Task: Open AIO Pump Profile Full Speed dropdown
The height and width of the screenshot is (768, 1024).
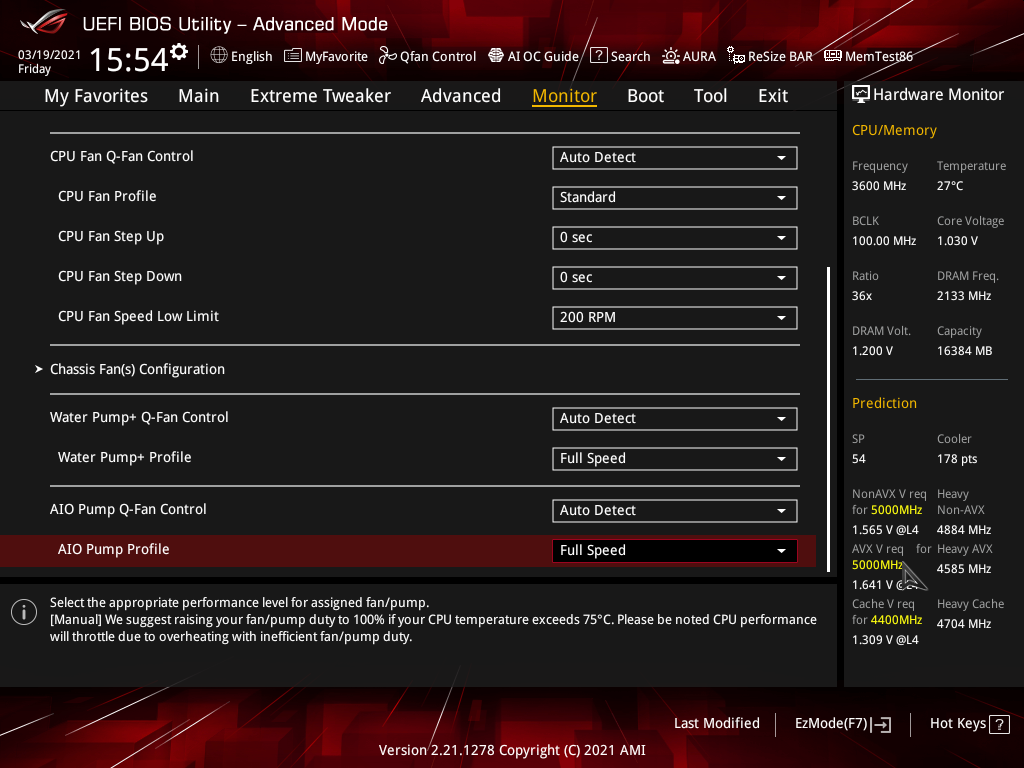Action: tap(675, 551)
